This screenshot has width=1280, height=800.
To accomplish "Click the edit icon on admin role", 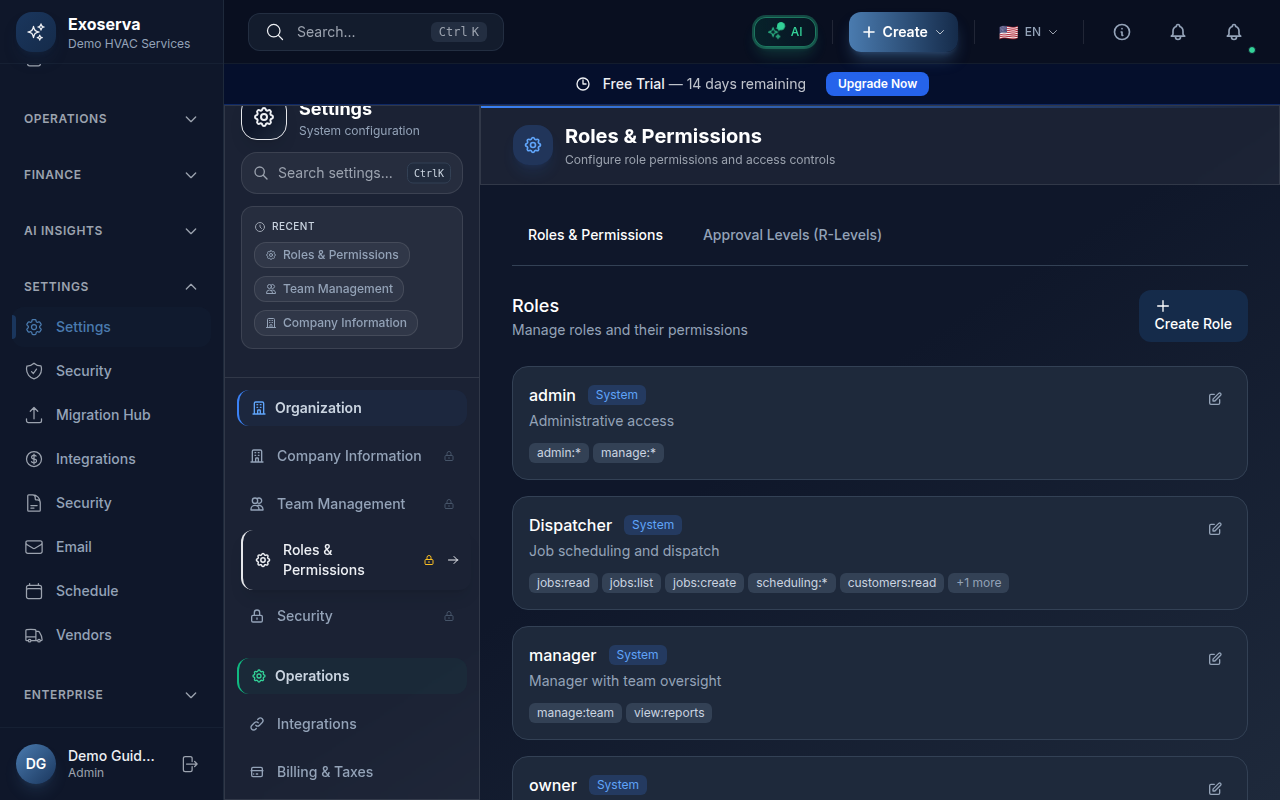I will click(x=1215, y=399).
